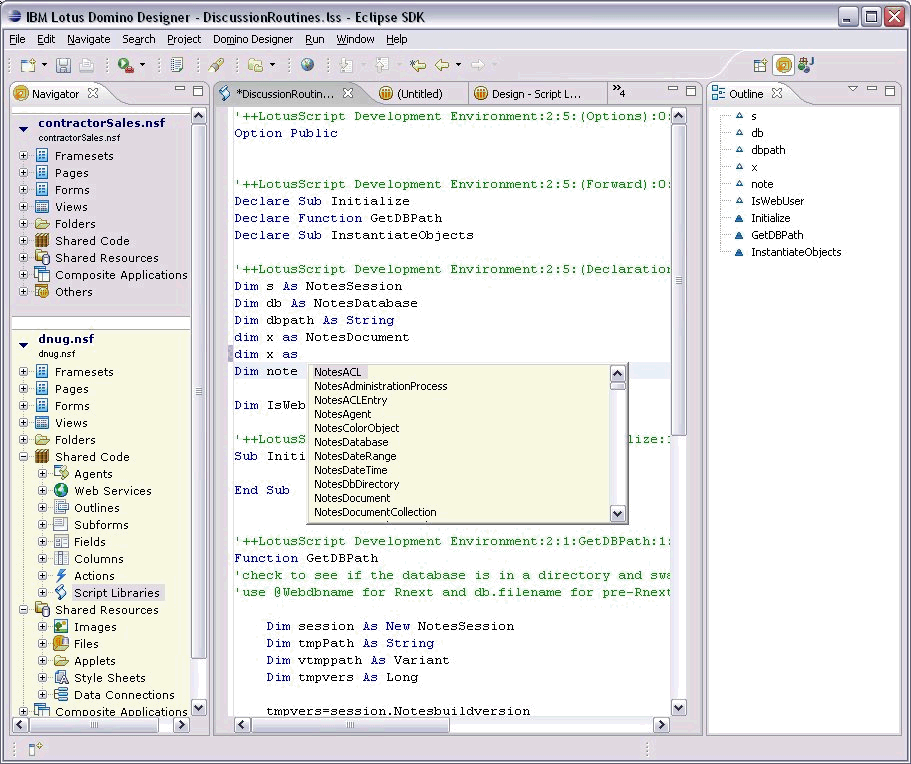Click the flashlight search toolbar icon

click(x=217, y=65)
